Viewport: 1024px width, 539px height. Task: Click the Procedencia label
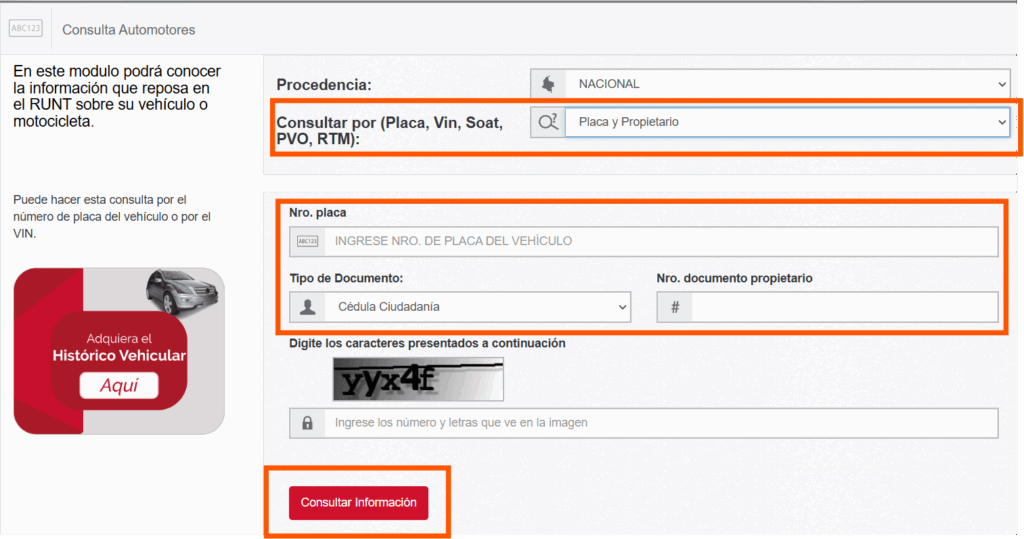[x=324, y=84]
